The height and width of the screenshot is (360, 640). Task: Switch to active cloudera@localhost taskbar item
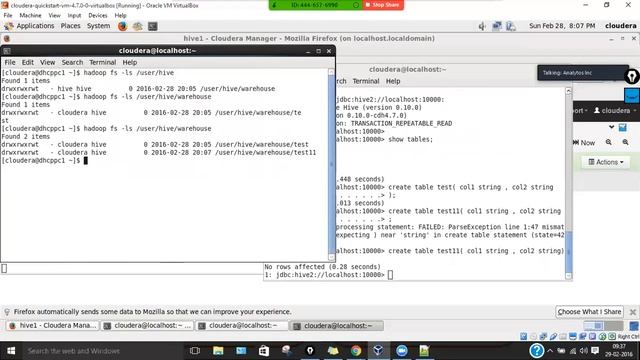tap(337, 326)
